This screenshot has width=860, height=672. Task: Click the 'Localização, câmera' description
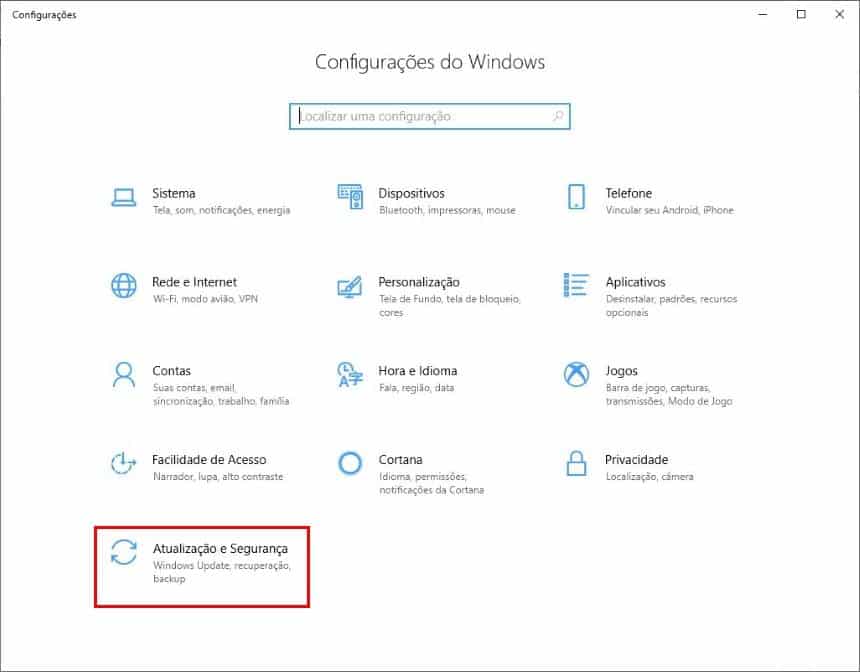coord(649,477)
